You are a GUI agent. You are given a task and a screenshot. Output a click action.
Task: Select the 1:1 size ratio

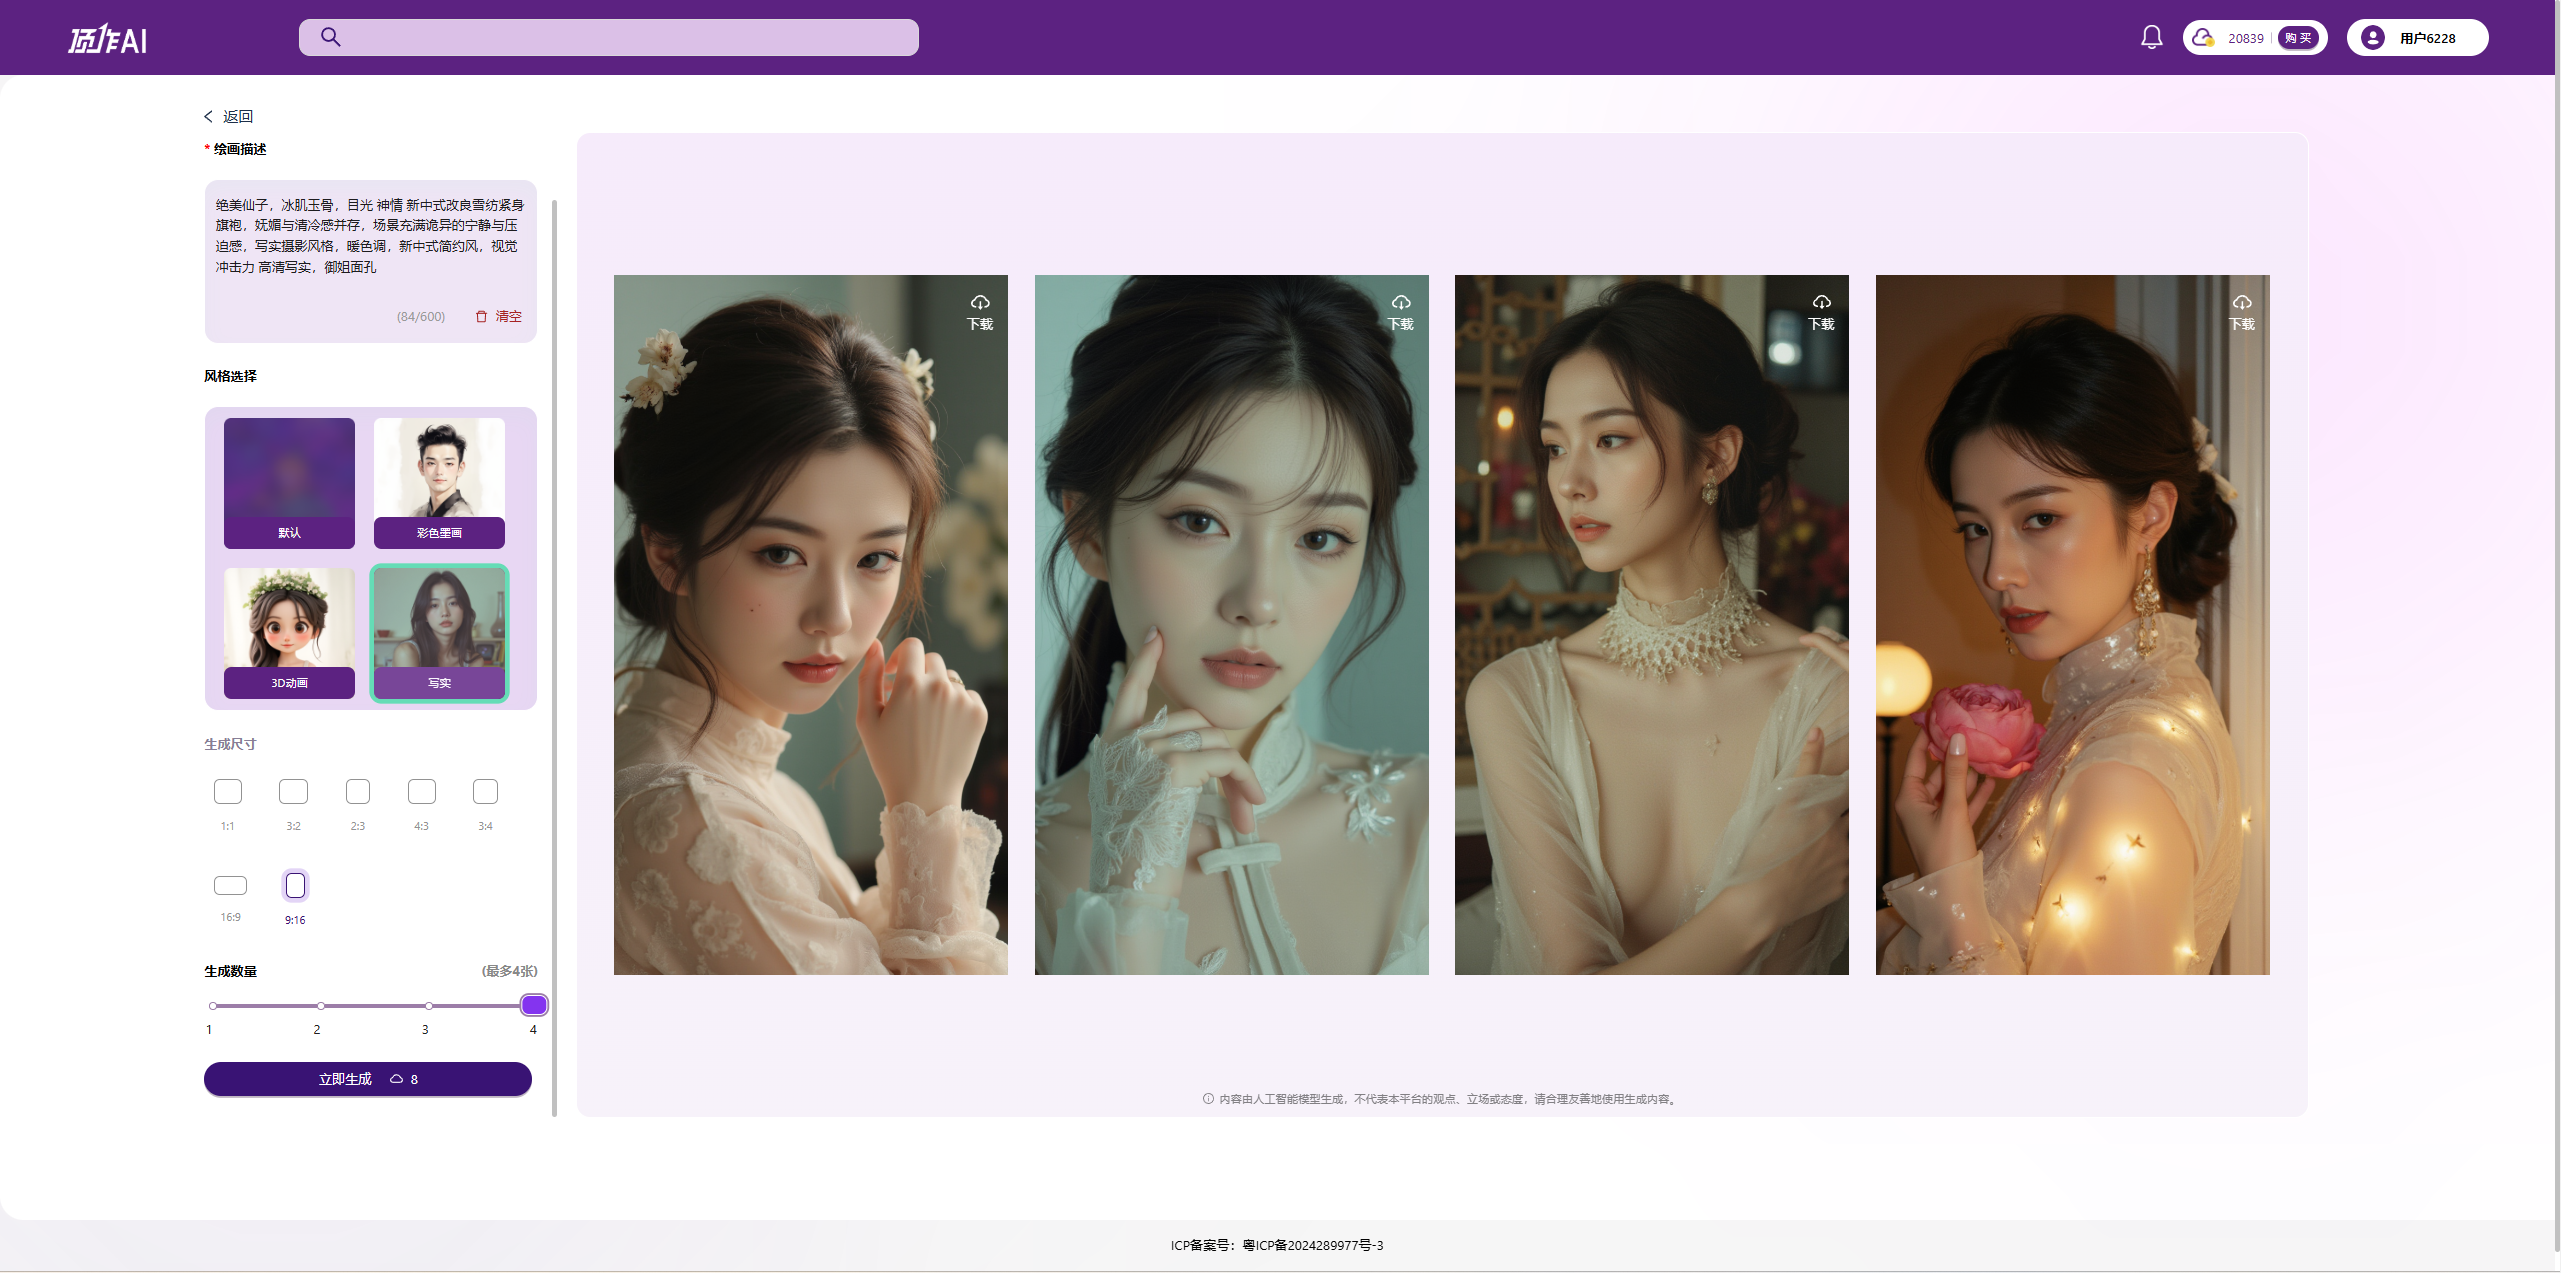[x=228, y=792]
